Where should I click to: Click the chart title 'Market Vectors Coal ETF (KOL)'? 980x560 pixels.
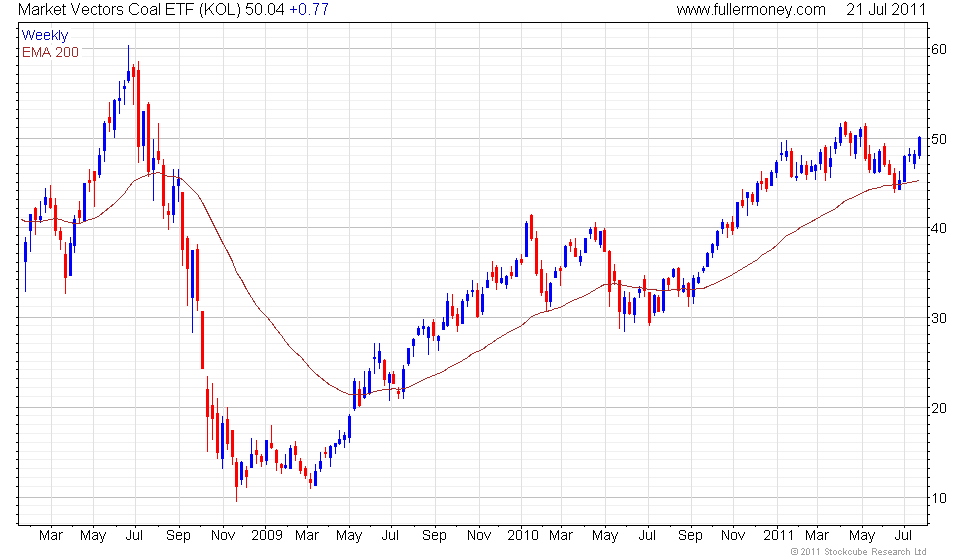(129, 9)
